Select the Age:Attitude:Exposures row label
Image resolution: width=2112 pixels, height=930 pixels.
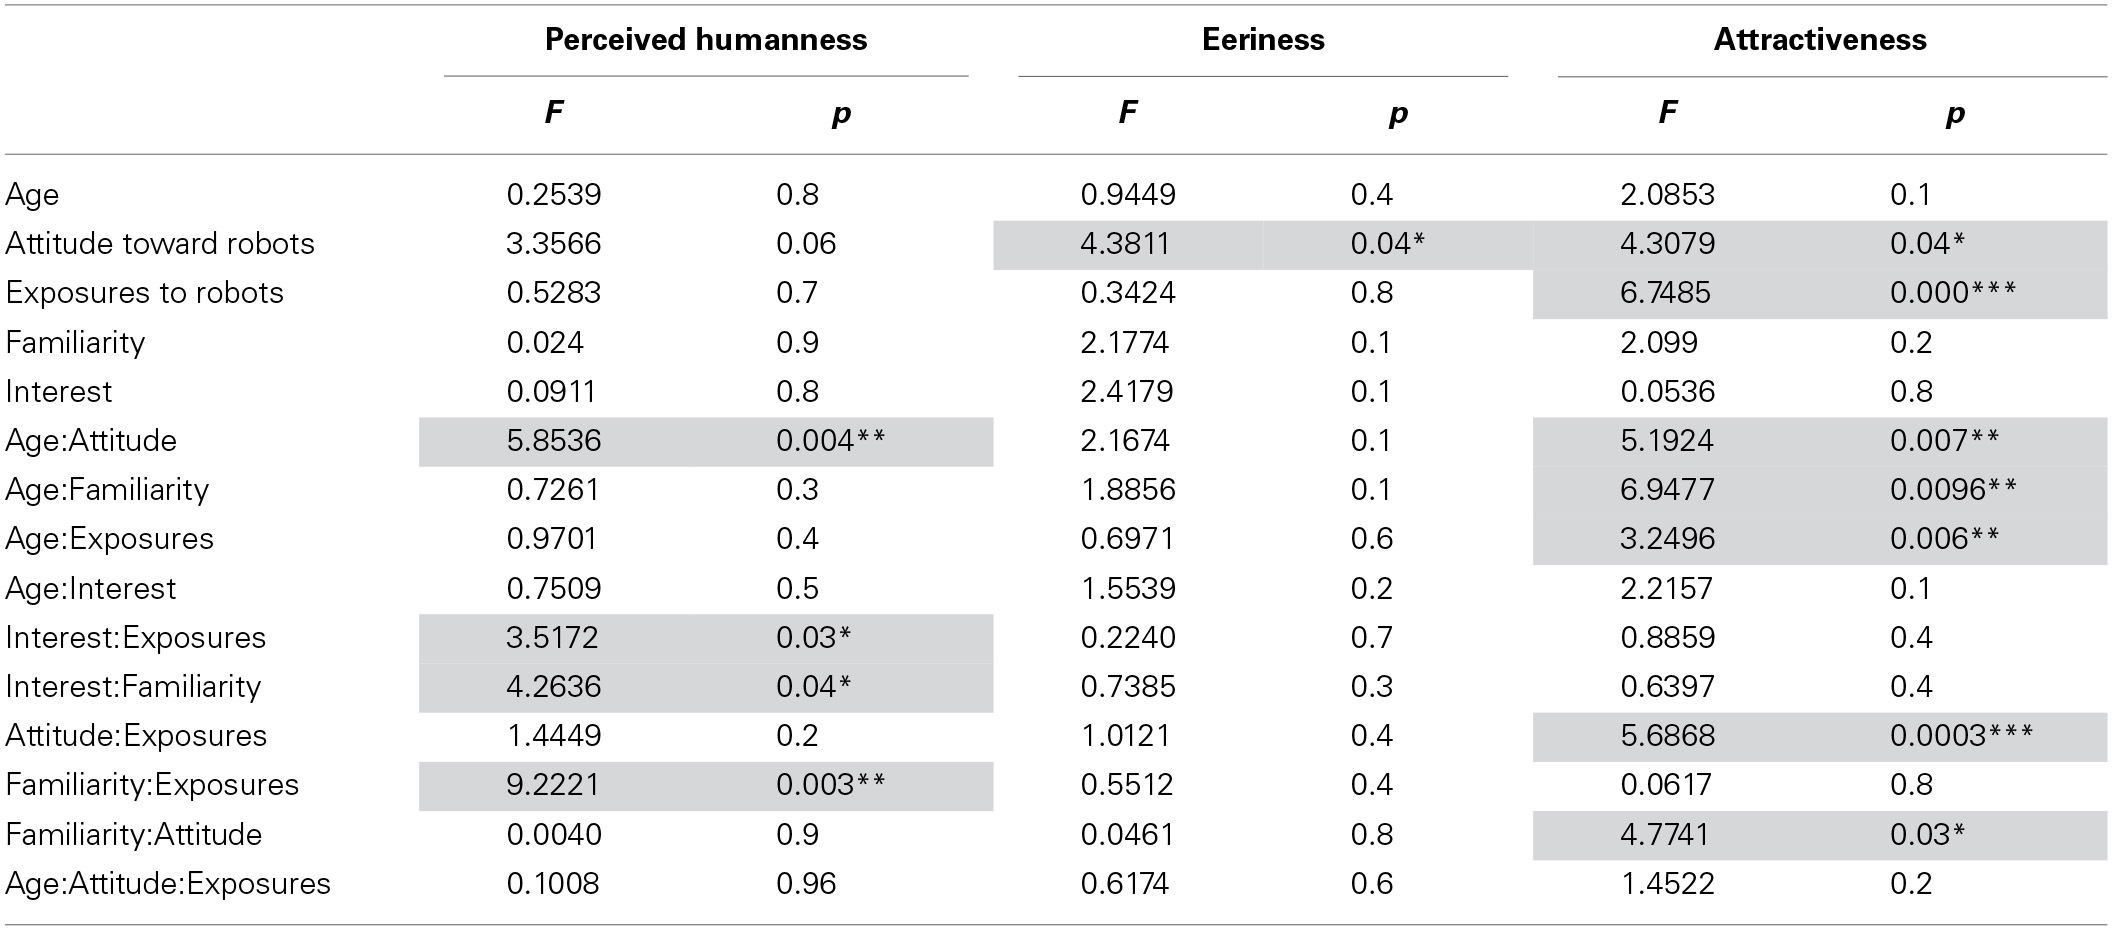tap(168, 884)
